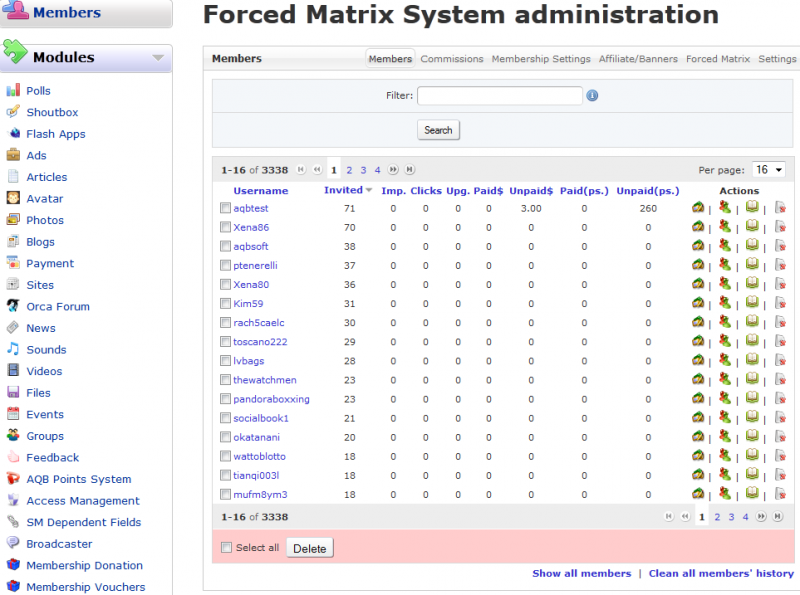The height and width of the screenshot is (595, 800).
Task: Go to next page using top pager arrow
Action: click(393, 170)
